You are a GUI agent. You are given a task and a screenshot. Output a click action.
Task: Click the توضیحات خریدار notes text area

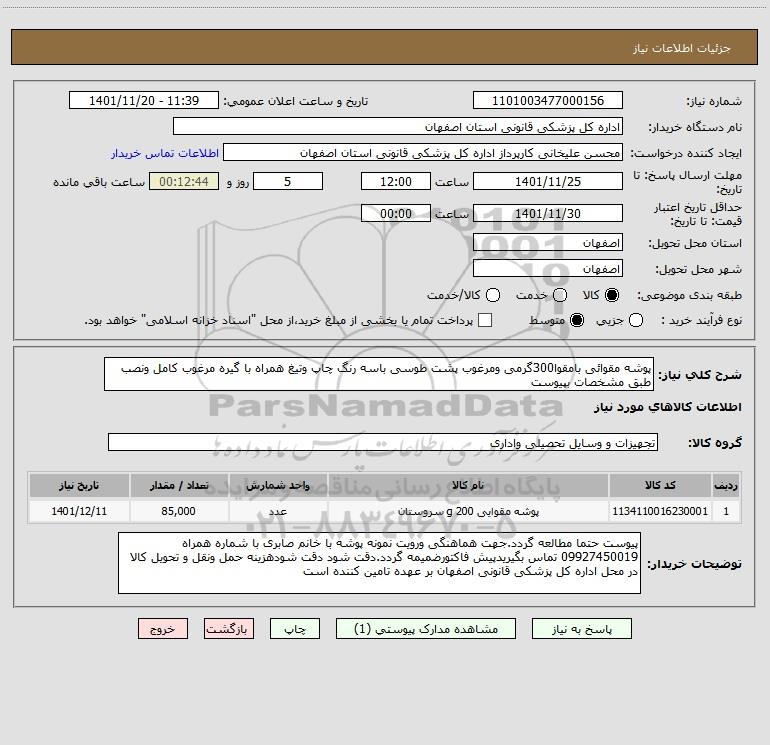[x=380, y=563]
